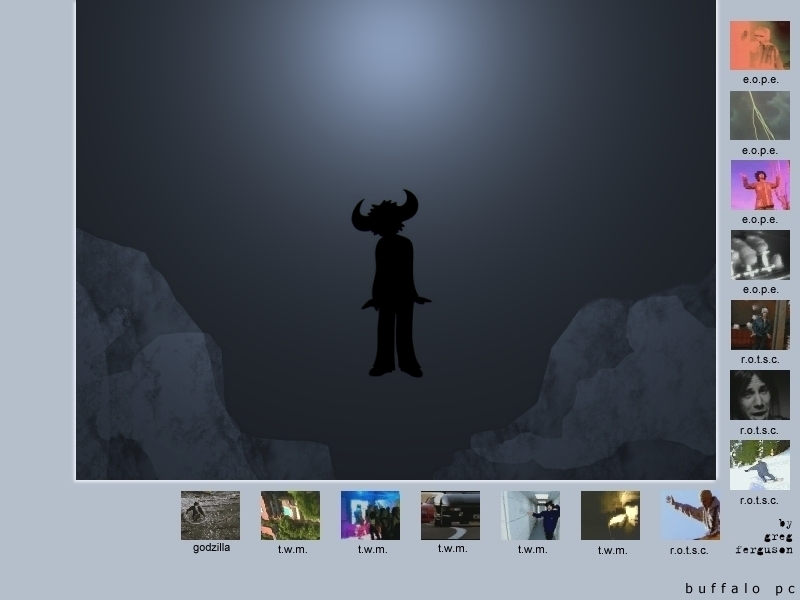800x600 pixels.
Task: Click the t.w.m. caption under the dark yellow thumbnail
Action: [612, 551]
